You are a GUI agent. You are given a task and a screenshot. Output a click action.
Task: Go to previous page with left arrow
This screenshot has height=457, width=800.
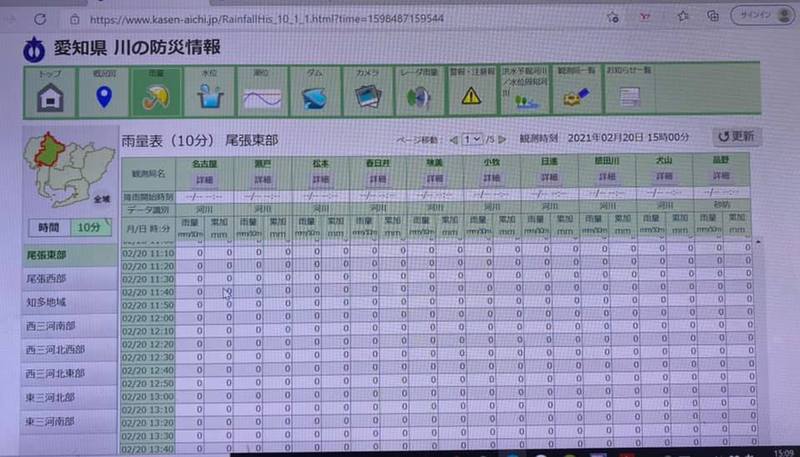click(454, 139)
